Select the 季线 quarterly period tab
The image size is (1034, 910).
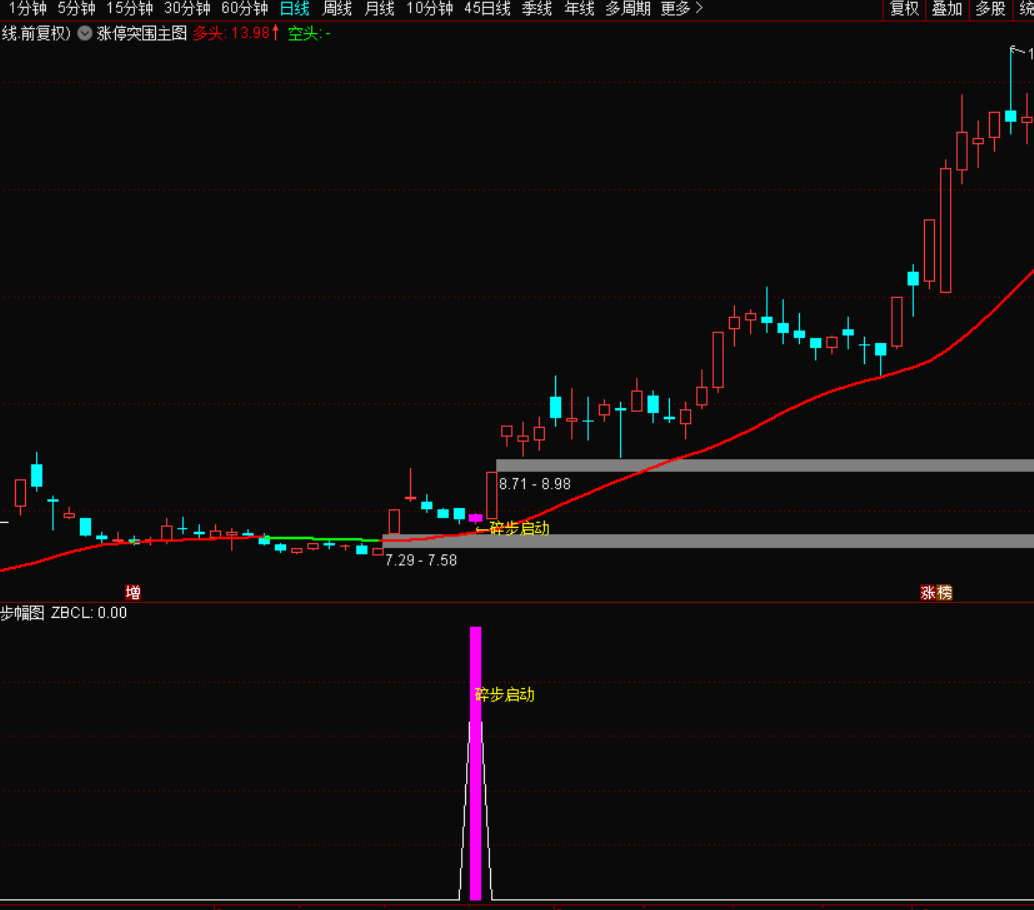click(537, 9)
